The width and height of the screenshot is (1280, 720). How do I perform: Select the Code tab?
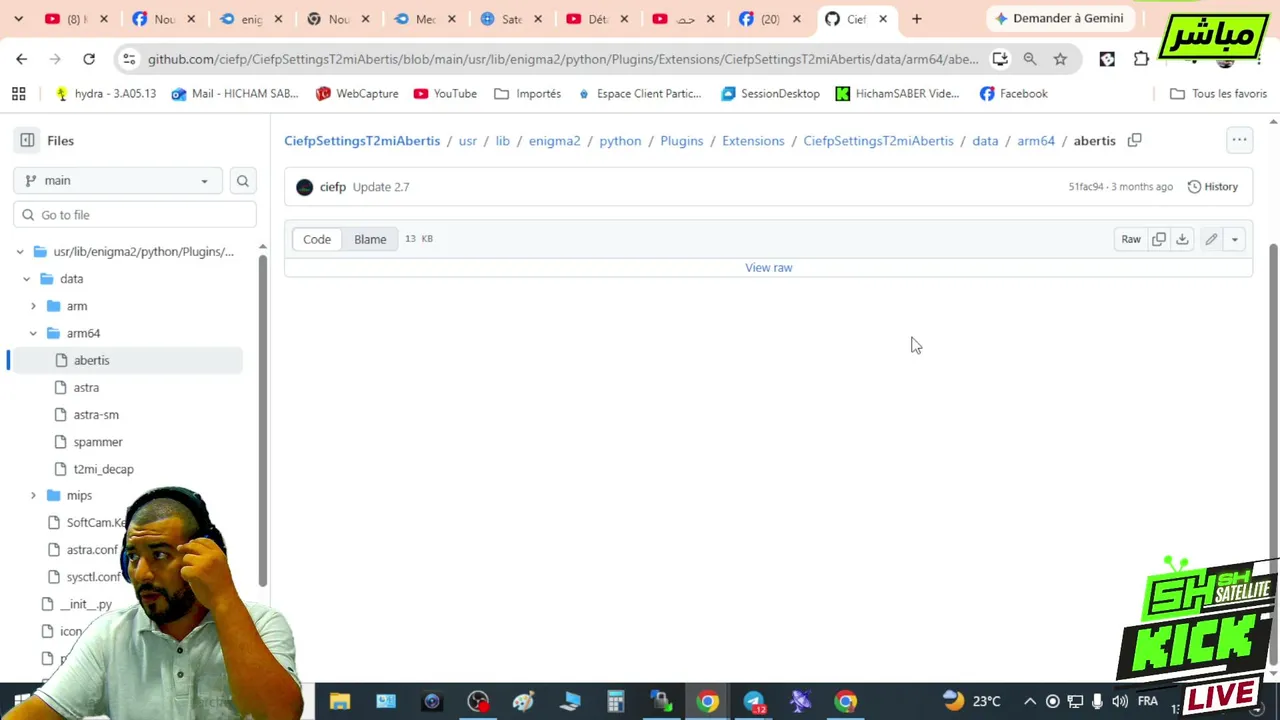coord(317,240)
